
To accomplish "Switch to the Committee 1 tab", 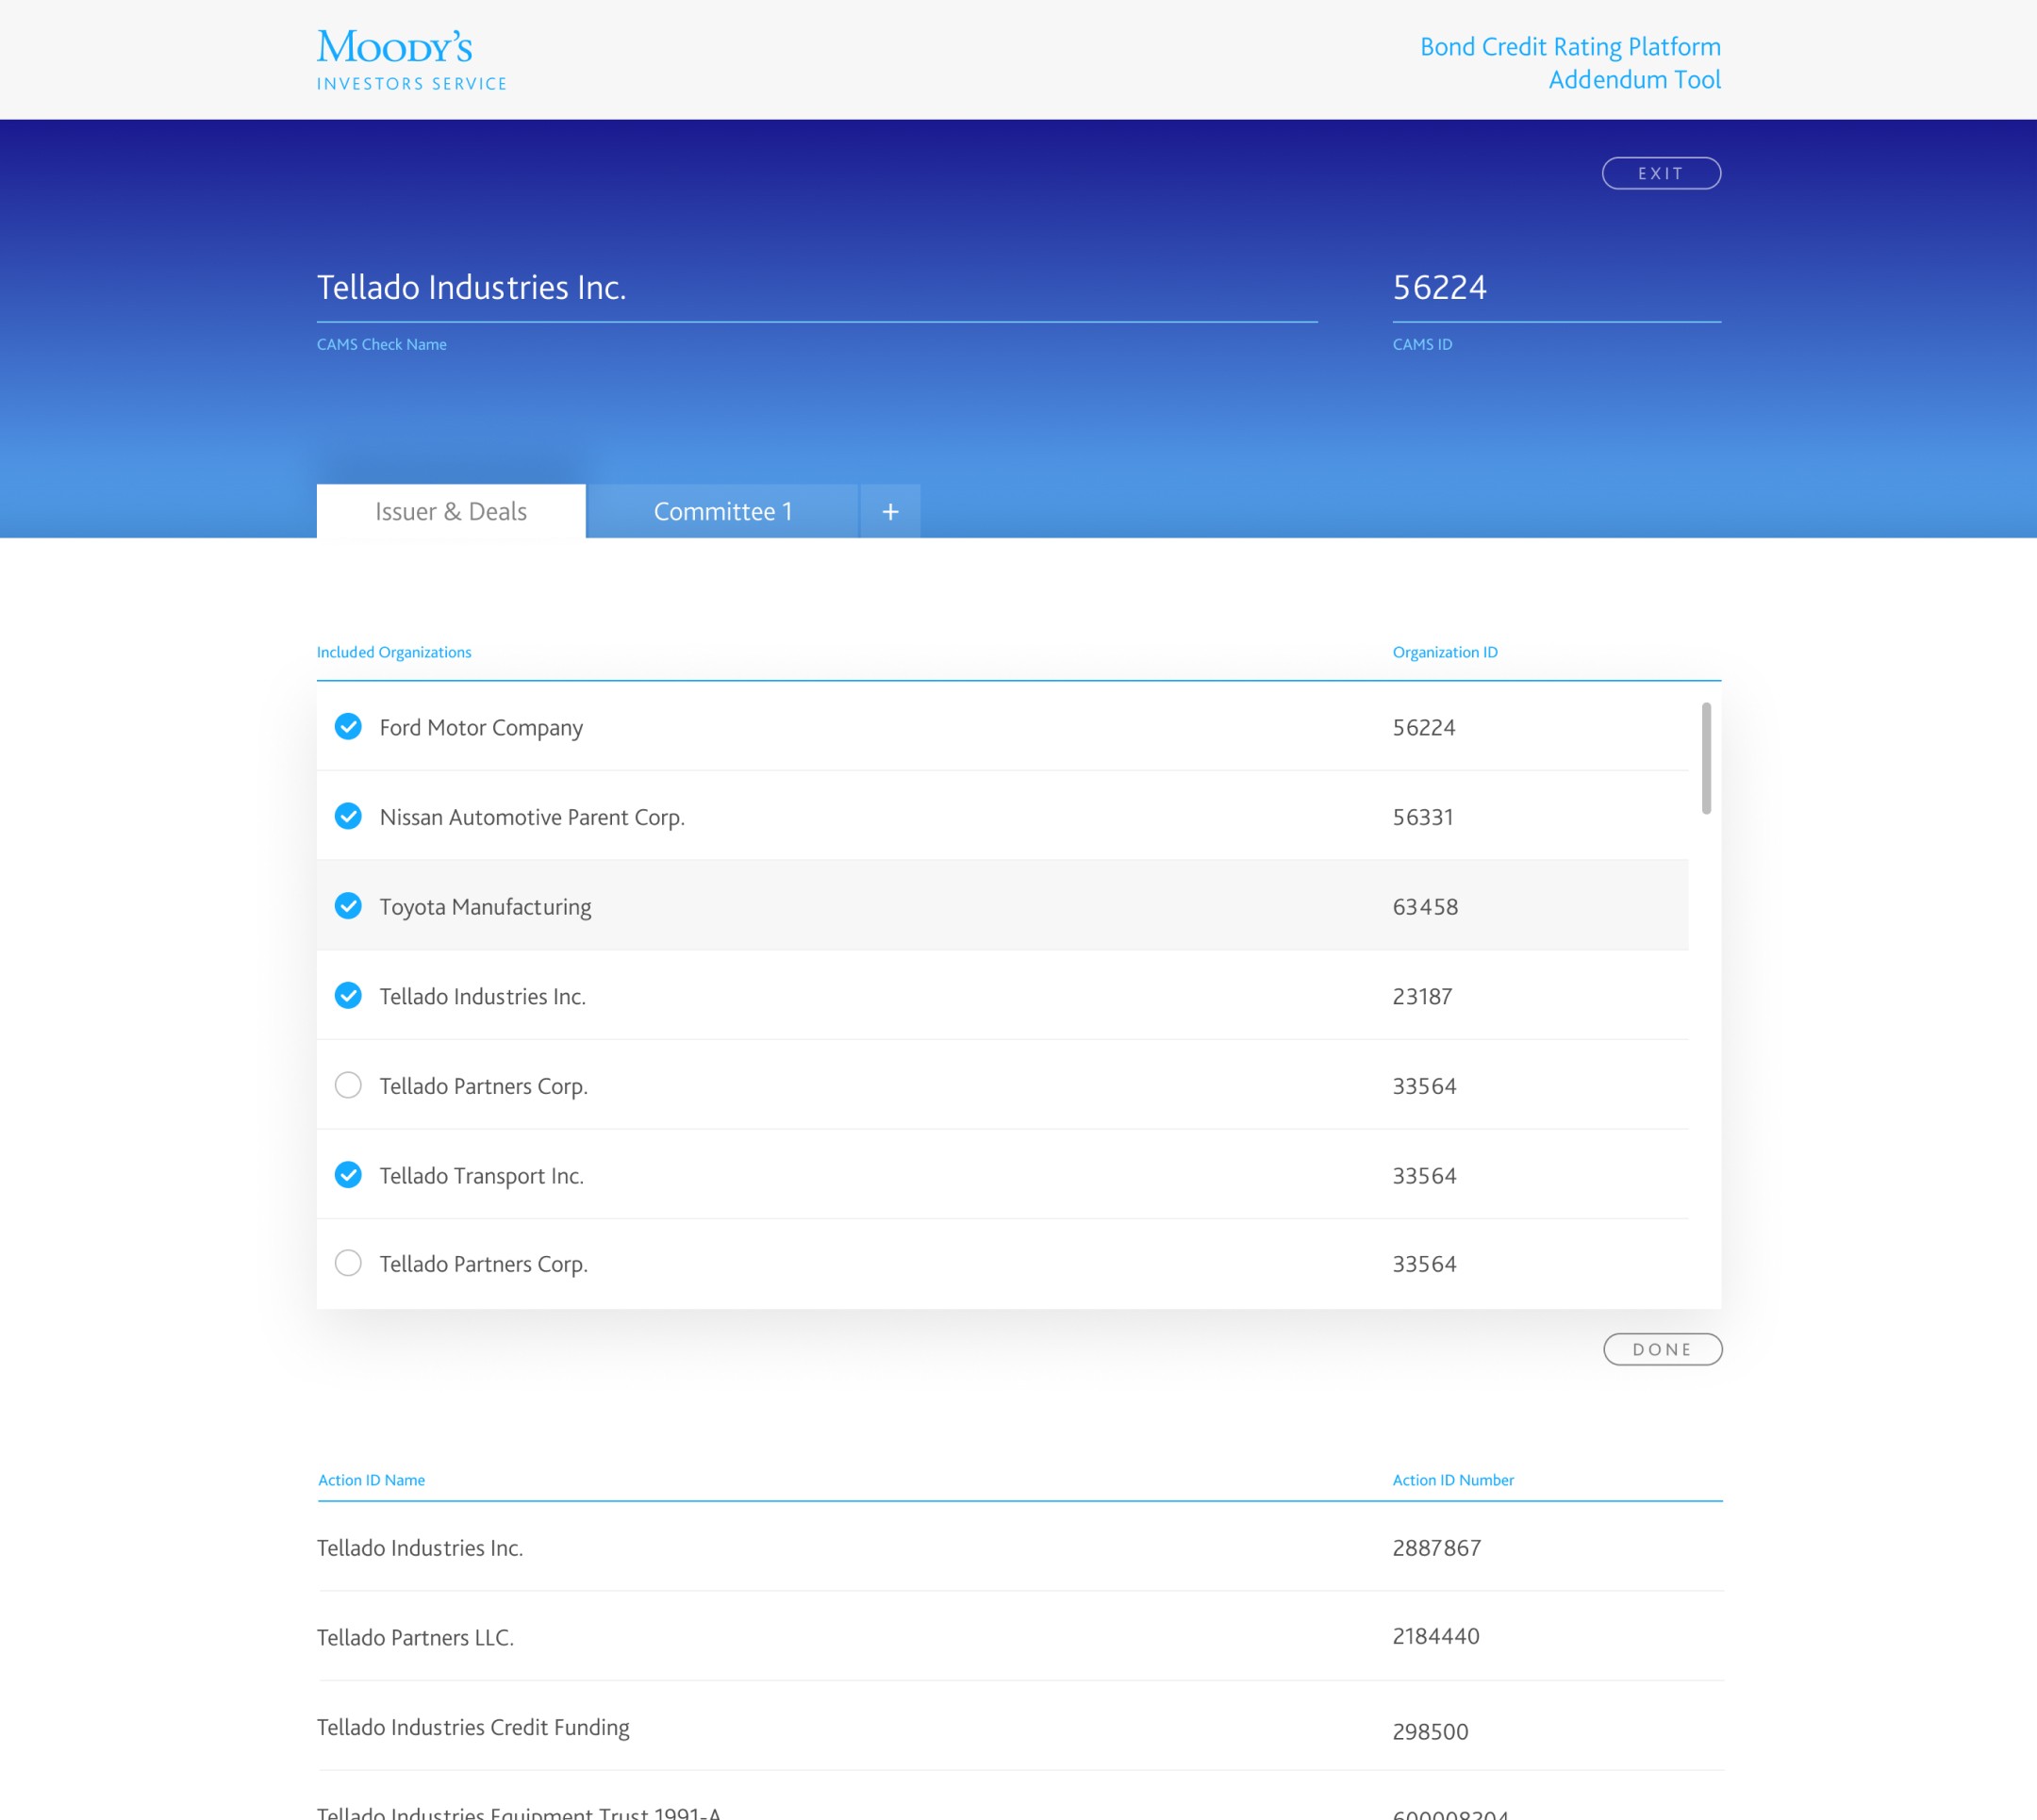I will pyautogui.click(x=722, y=512).
